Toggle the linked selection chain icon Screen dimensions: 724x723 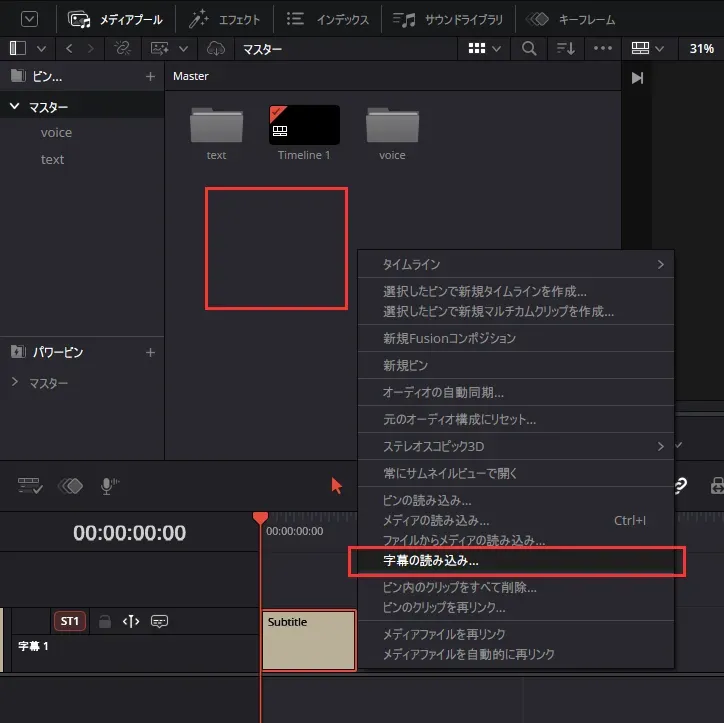[681, 486]
